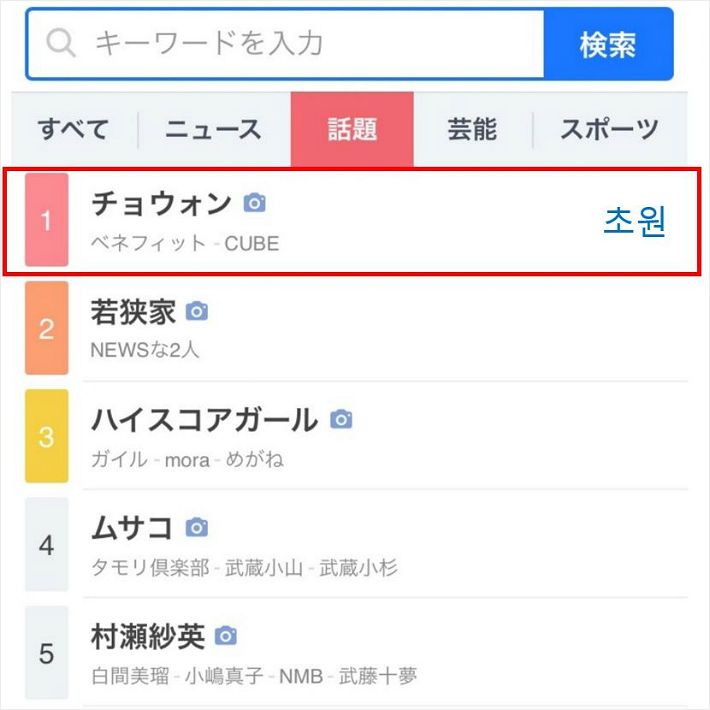Open the スポーツ tab
The width and height of the screenshot is (710, 710).
(x=609, y=129)
